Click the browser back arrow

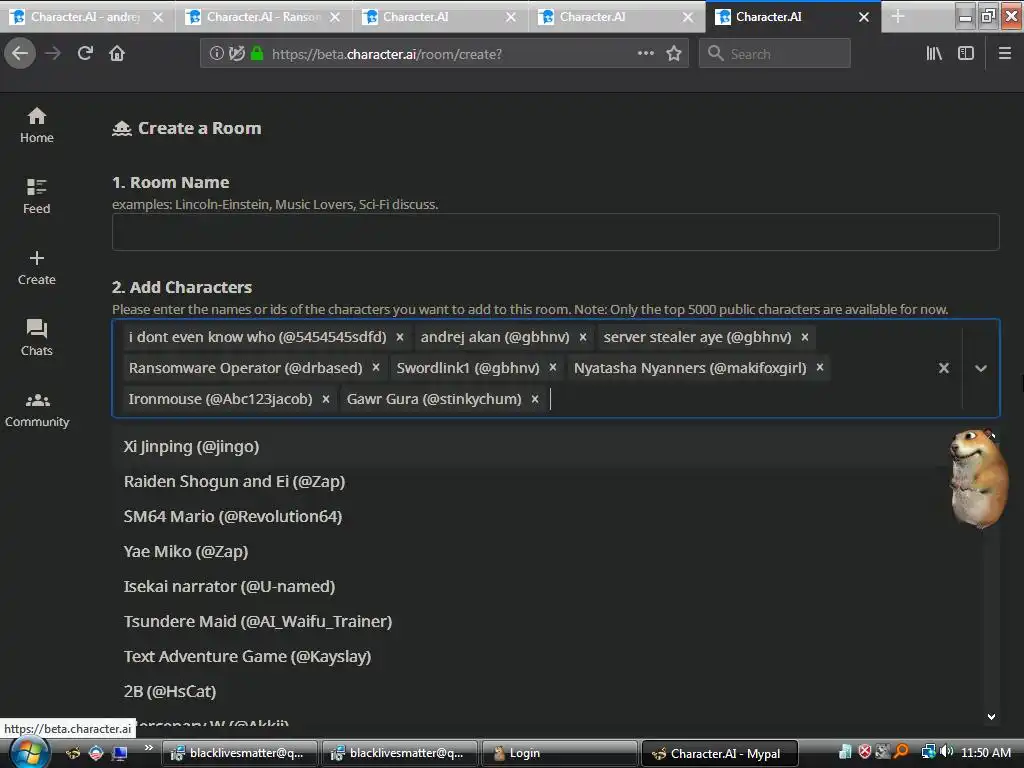pos(20,54)
